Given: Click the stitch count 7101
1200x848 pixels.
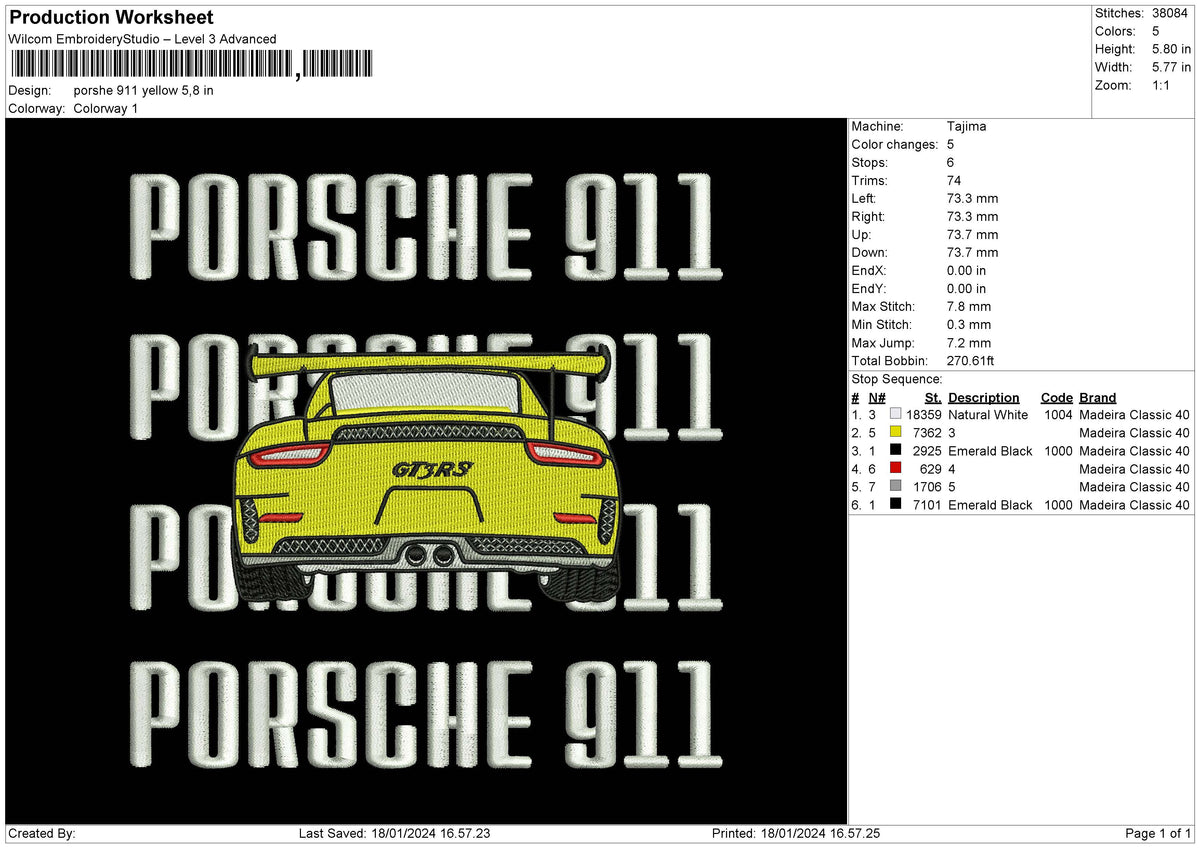Looking at the screenshot, I should (928, 505).
